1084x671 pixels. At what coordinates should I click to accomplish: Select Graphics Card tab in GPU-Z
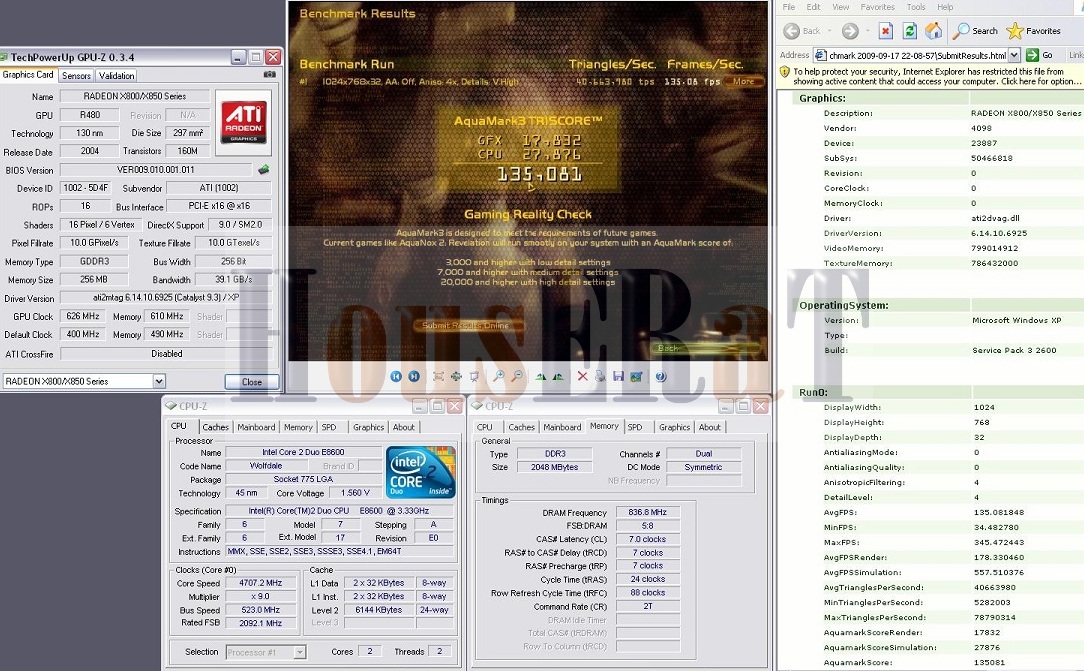coord(28,75)
